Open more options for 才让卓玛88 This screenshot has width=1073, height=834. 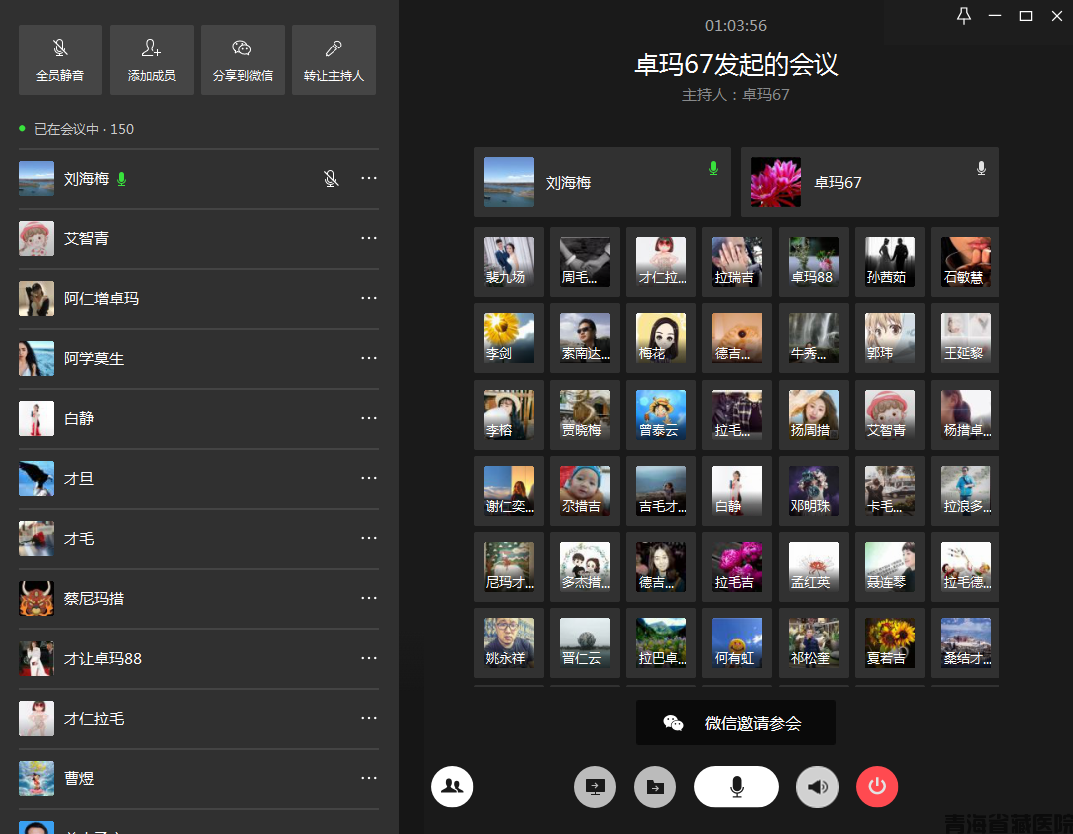click(x=369, y=658)
